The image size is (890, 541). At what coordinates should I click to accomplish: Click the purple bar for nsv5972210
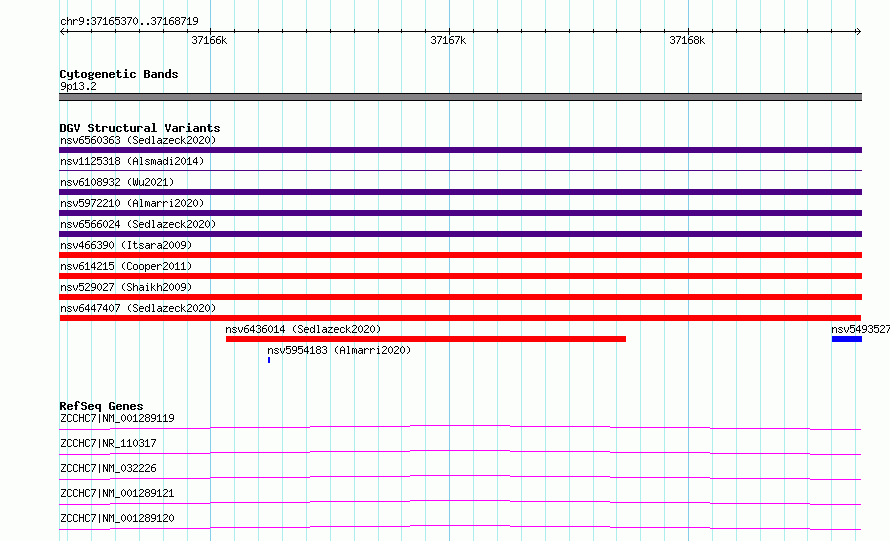460,213
